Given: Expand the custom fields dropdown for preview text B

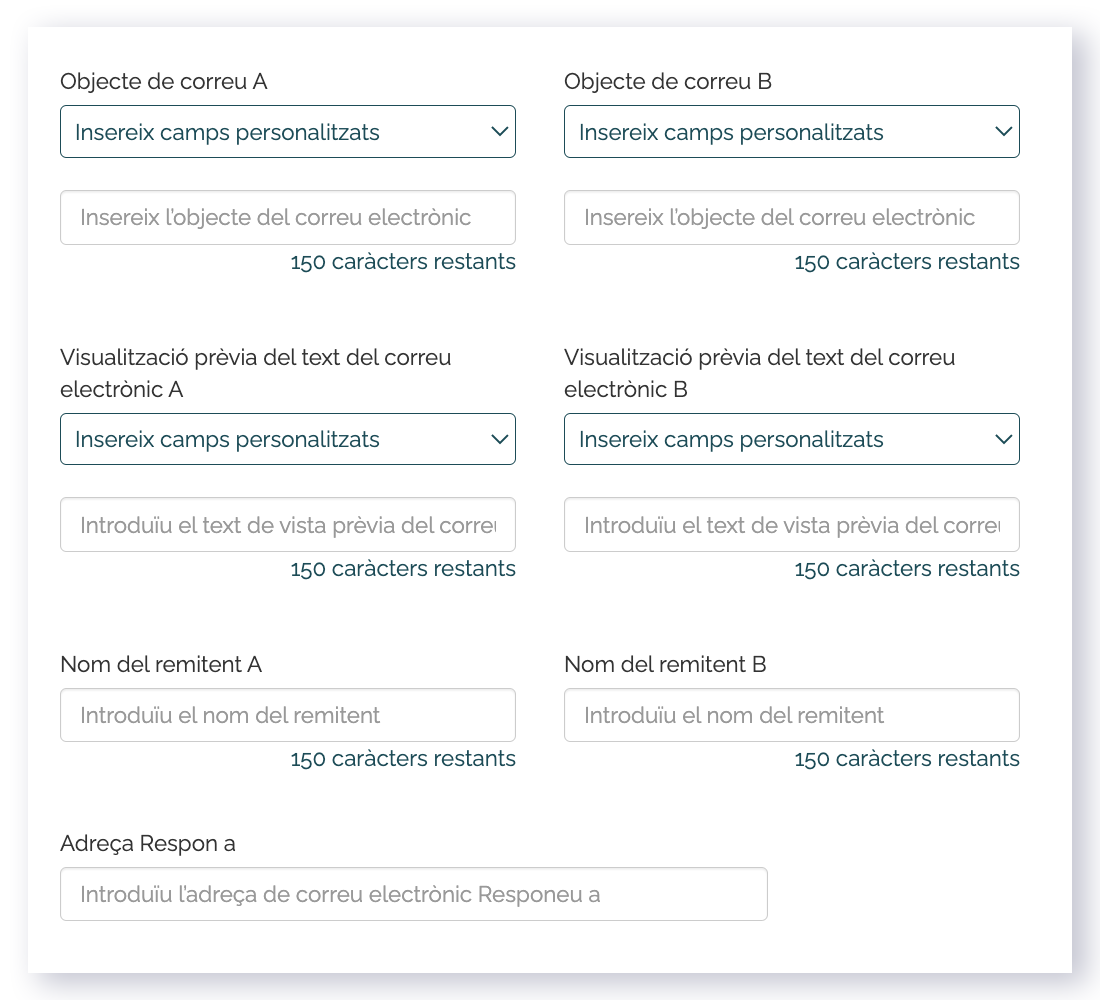Looking at the screenshot, I should [x=791, y=439].
